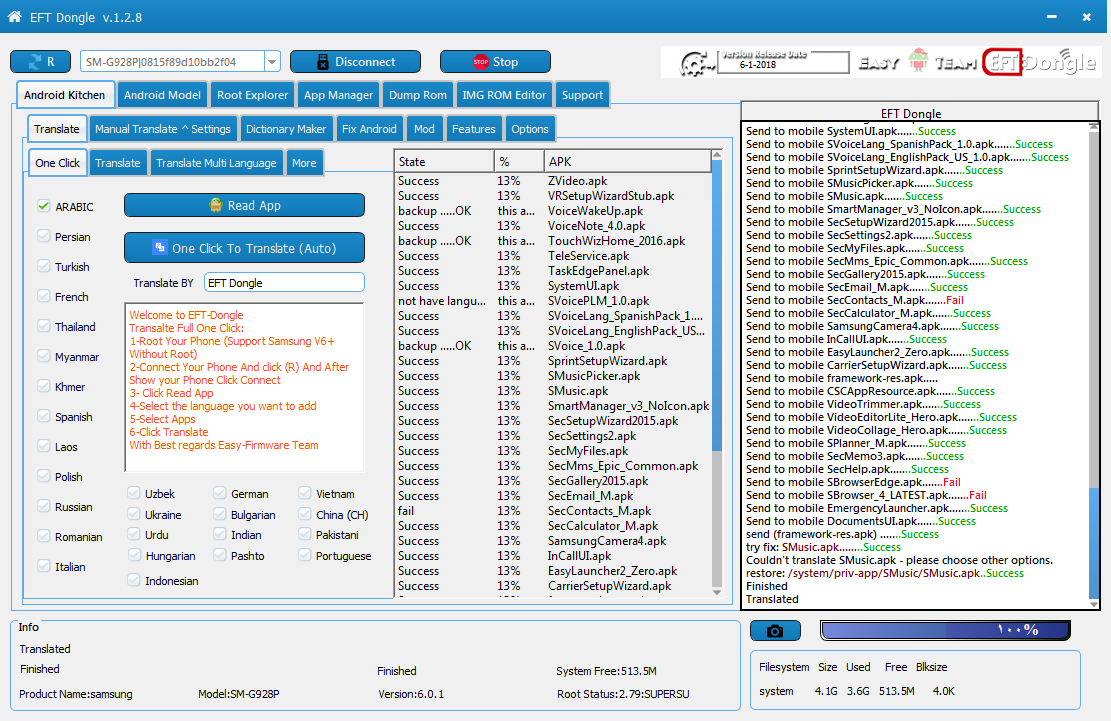
Task: Click the State column header
Action: click(x=444, y=161)
